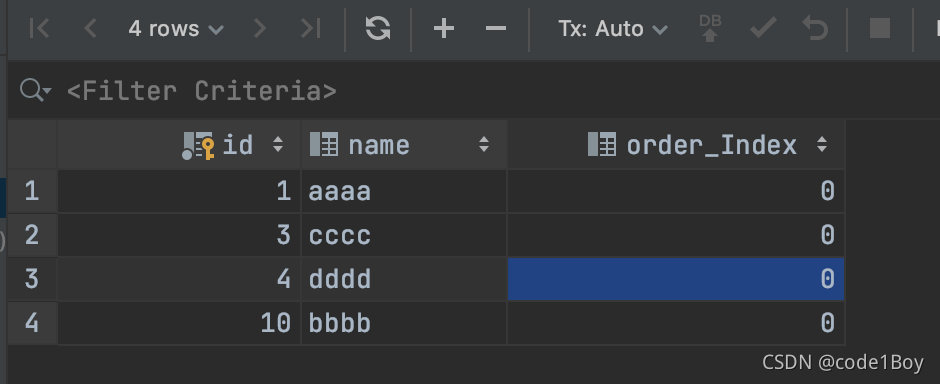
Task: Reload table data with refresh icon
Action: [x=378, y=28]
